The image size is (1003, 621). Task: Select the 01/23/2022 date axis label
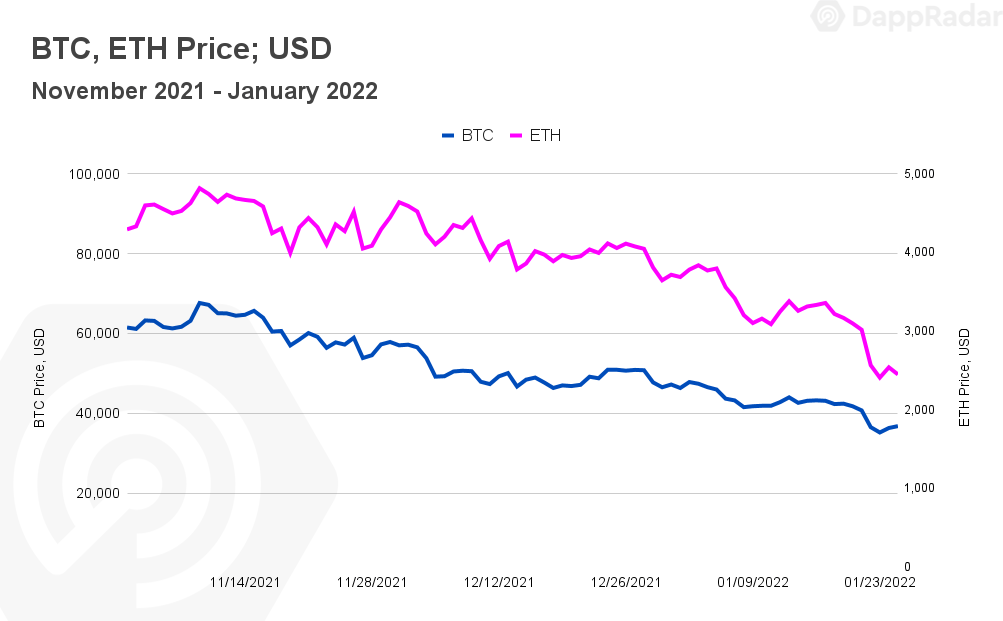click(x=880, y=582)
